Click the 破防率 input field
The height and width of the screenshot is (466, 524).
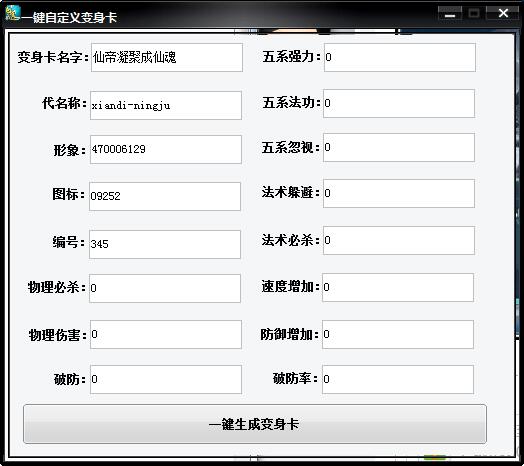pos(398,379)
